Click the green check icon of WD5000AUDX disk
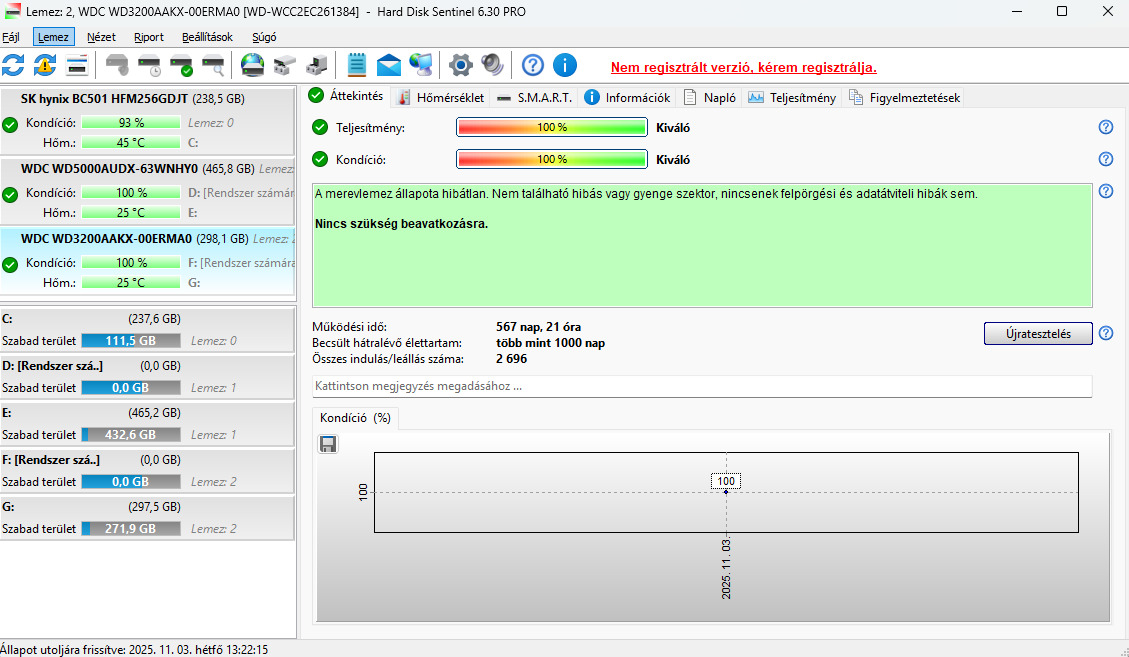This screenshot has height=657, width=1129. 10,195
